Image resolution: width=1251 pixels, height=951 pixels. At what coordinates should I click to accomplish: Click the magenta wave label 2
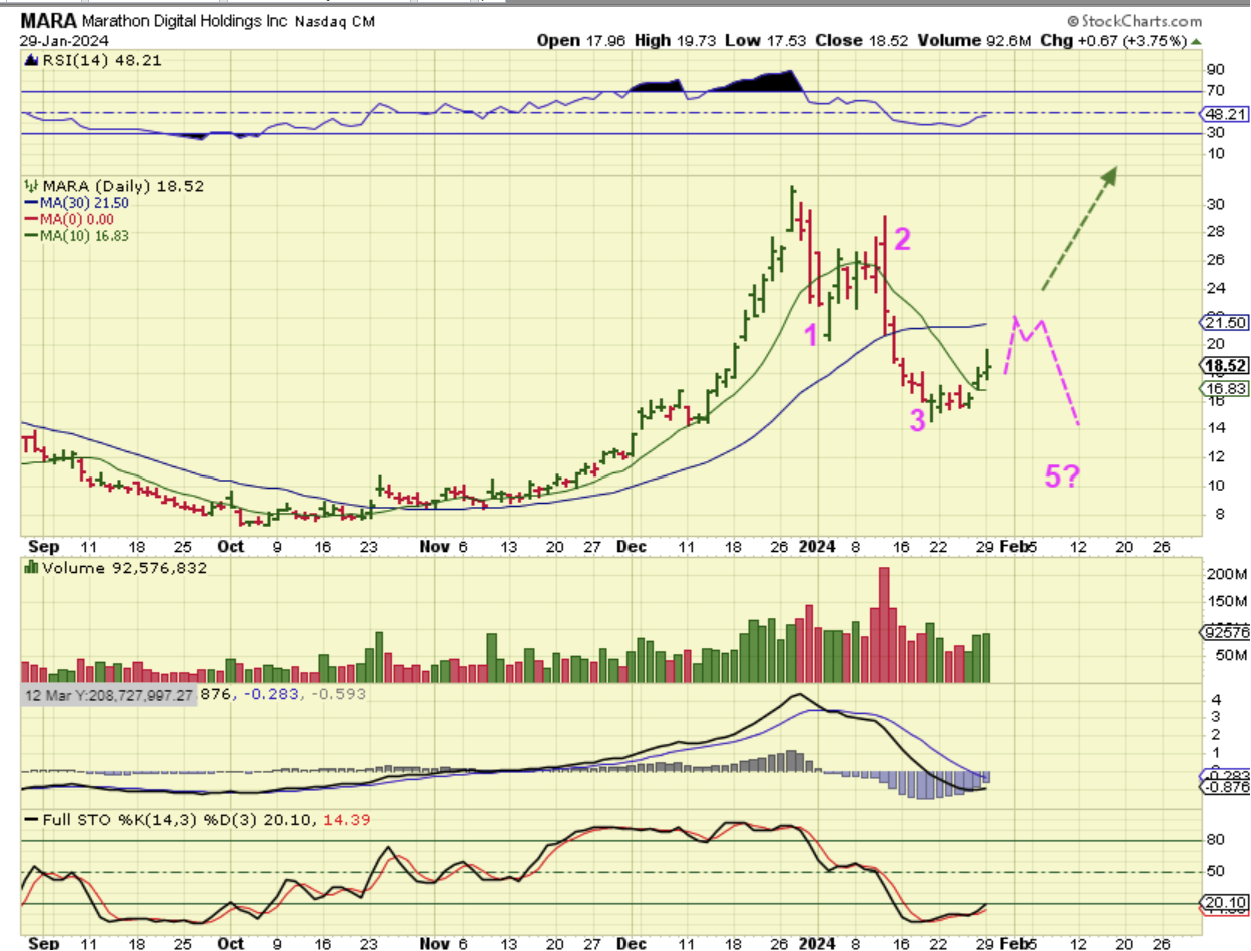pyautogui.click(x=902, y=239)
